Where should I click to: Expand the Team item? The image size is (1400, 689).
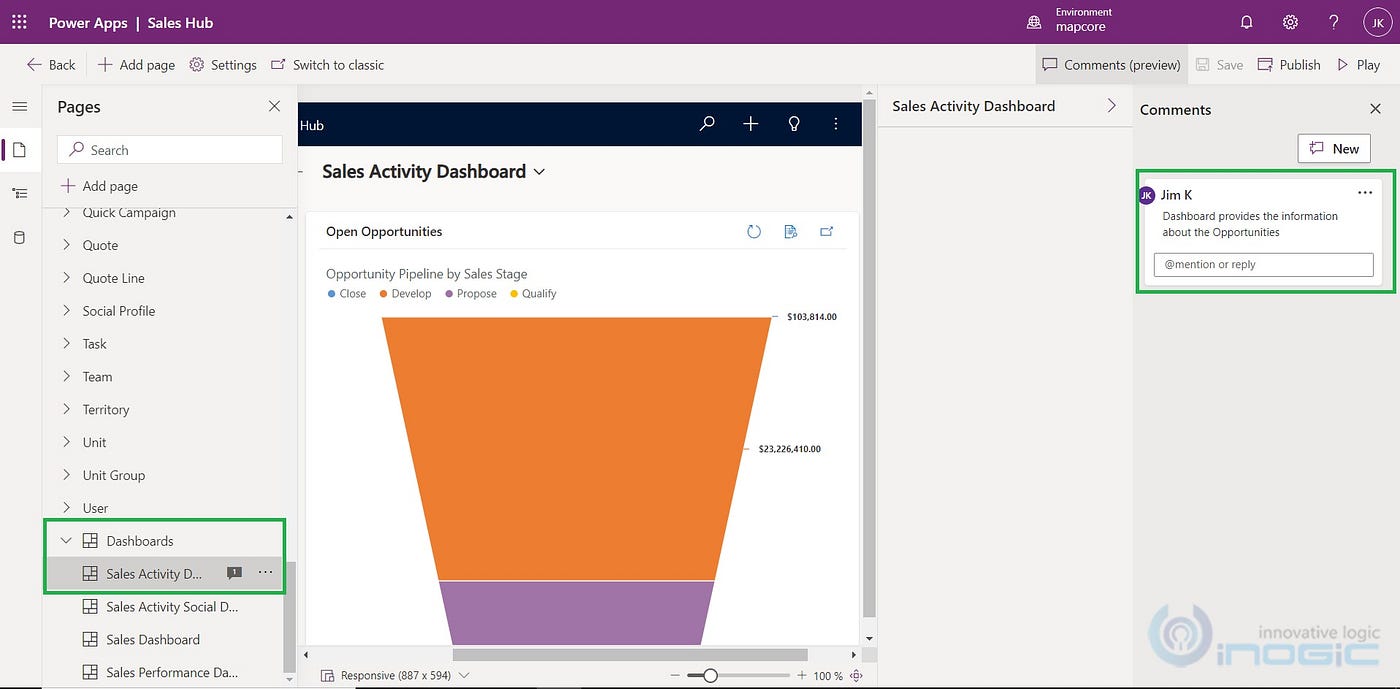pos(67,377)
